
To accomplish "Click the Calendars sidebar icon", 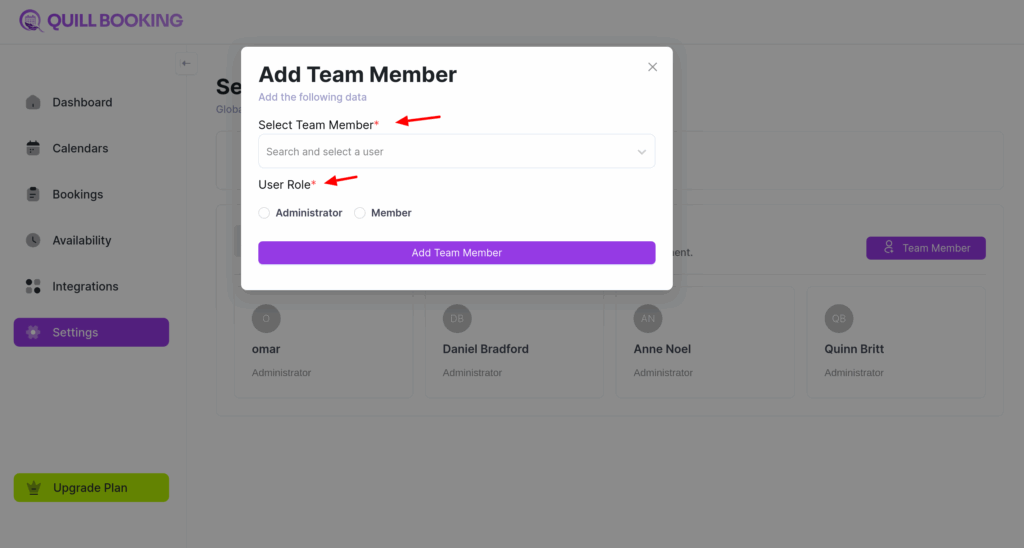I will (x=33, y=148).
